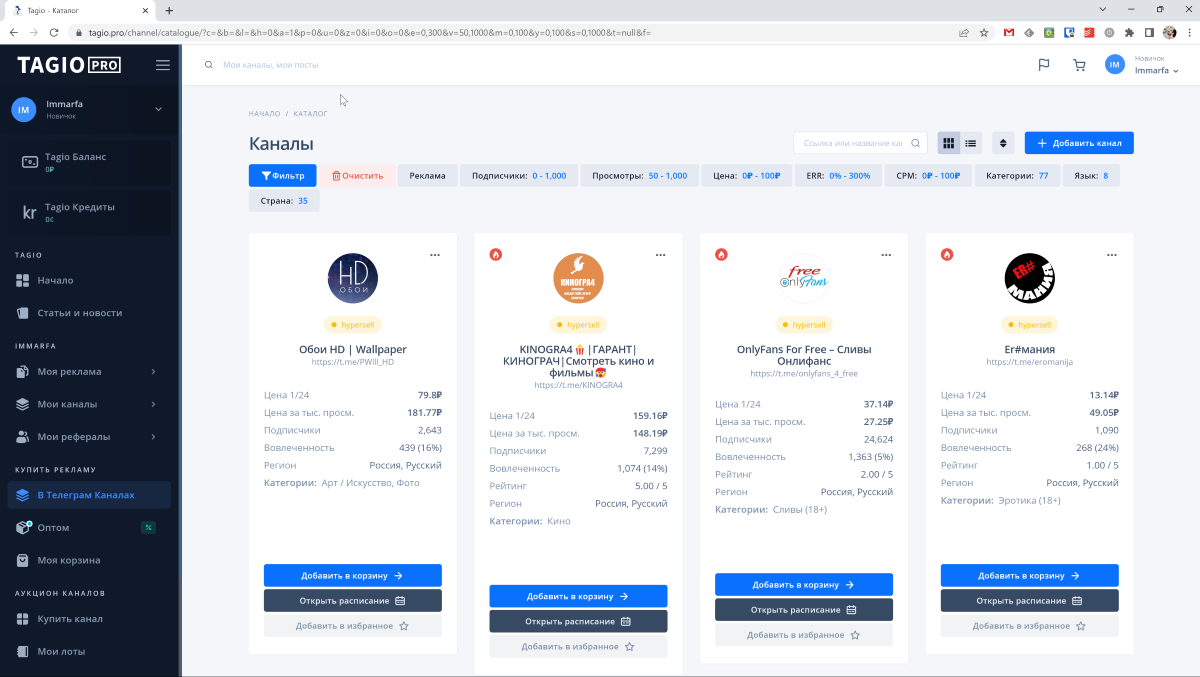Open link https://t.me/KINOGRA4

click(579, 385)
